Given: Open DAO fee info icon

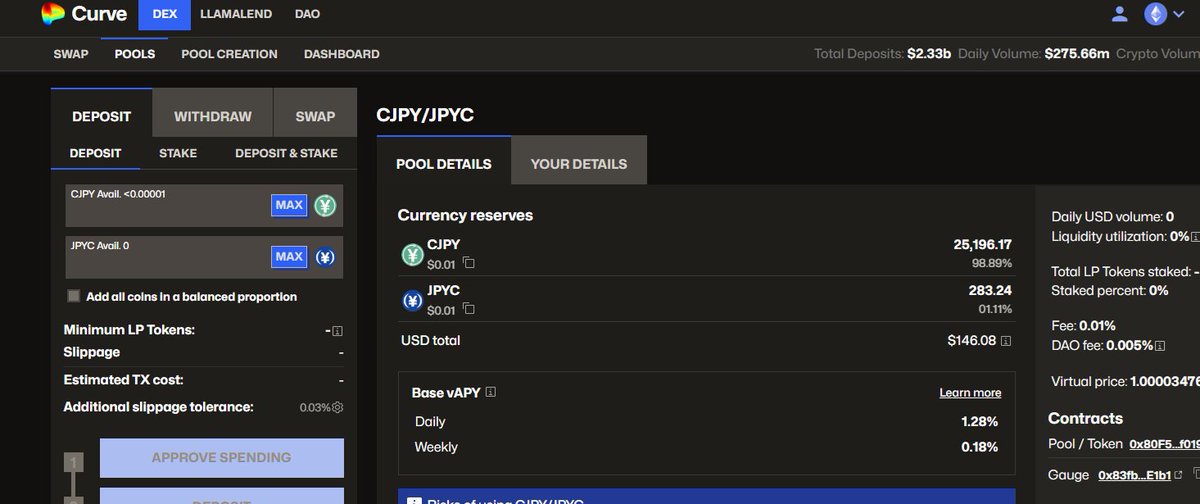Looking at the screenshot, I should [x=1159, y=346].
